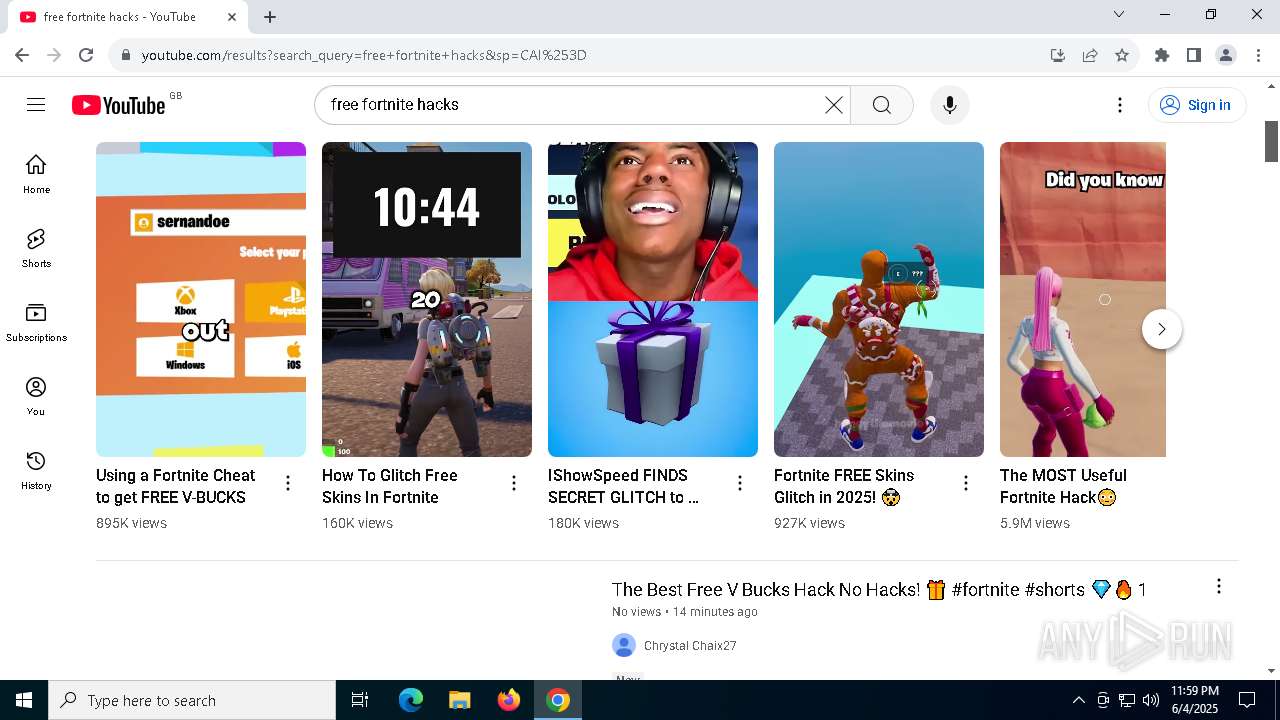
Task: Open 'The Best Free V Bucks Hack No Hacks!' video
Action: click(879, 590)
